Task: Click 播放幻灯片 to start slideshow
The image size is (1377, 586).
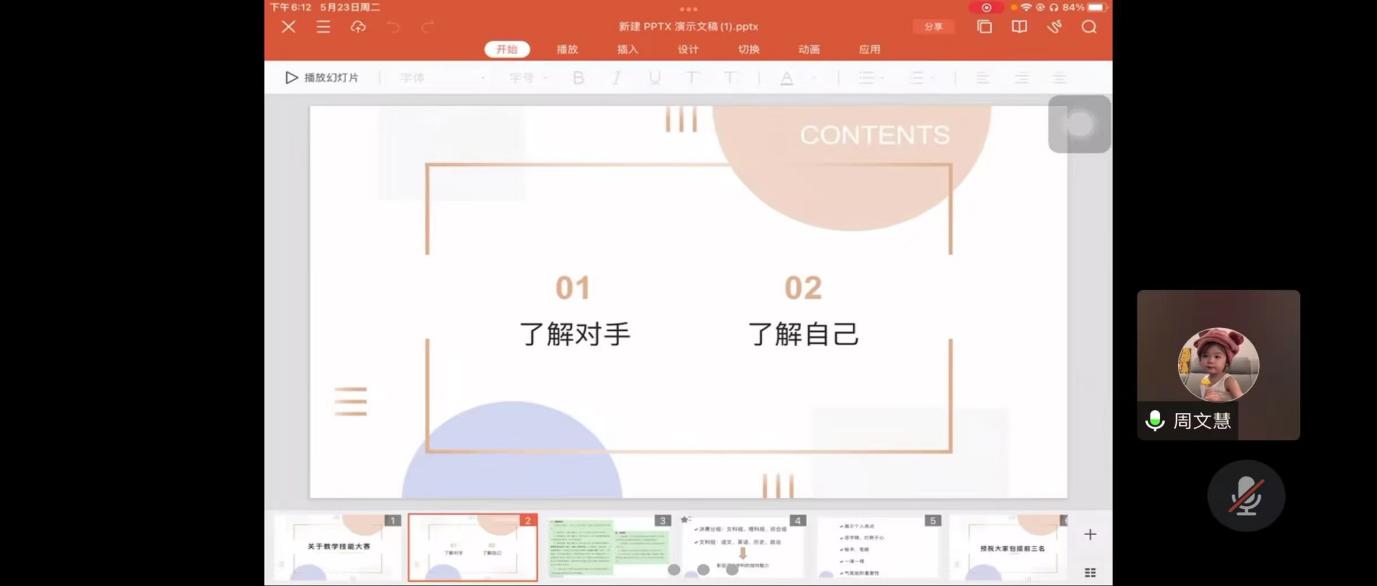Action: (x=322, y=78)
